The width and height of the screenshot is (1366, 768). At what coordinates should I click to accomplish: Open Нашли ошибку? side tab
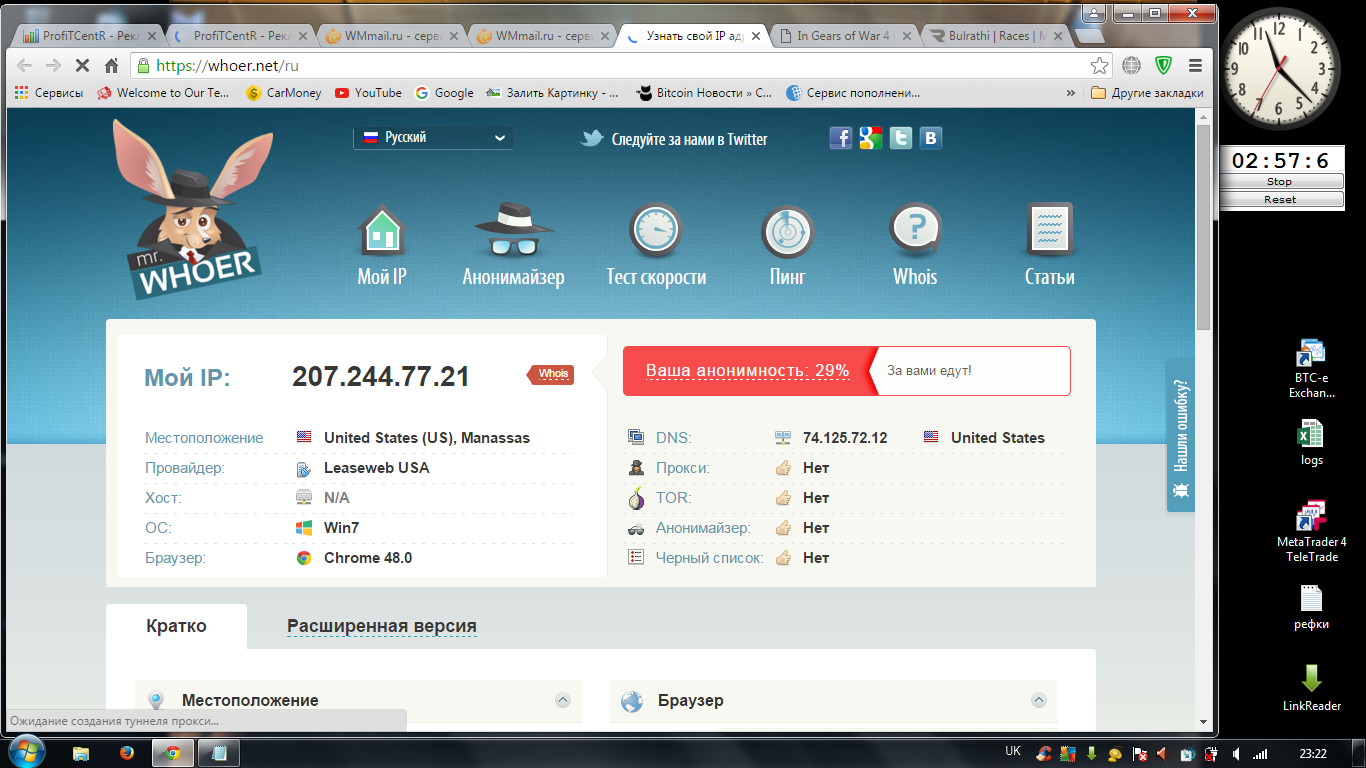coord(1180,435)
